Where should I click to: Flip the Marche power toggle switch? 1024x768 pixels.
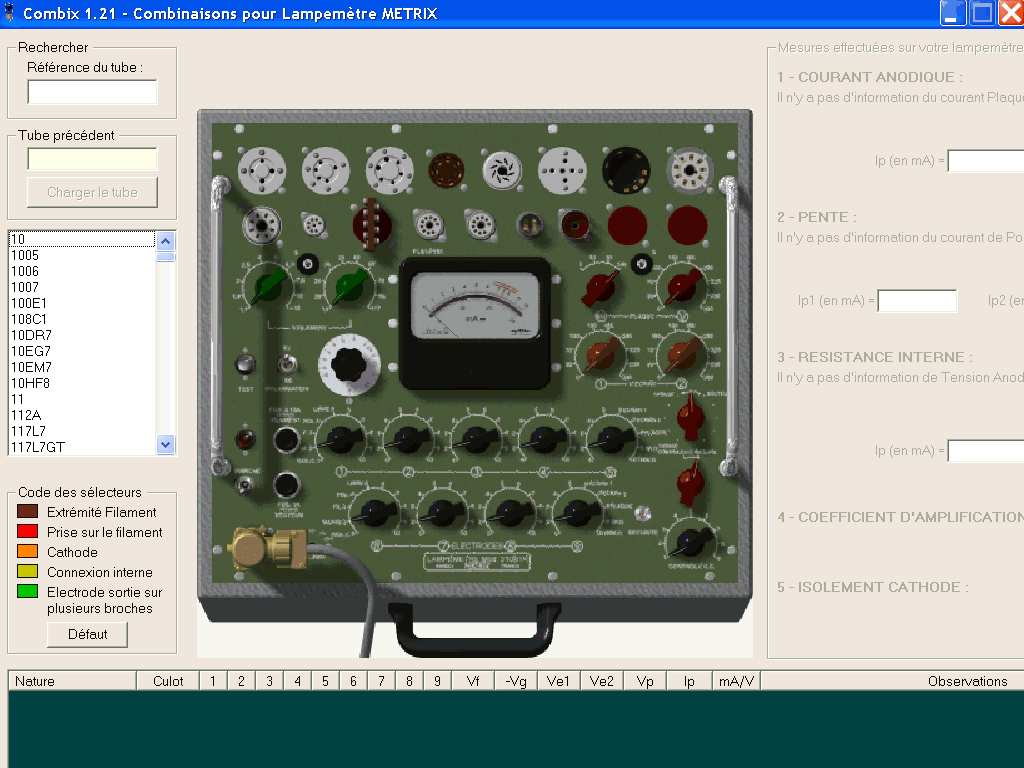point(245,485)
